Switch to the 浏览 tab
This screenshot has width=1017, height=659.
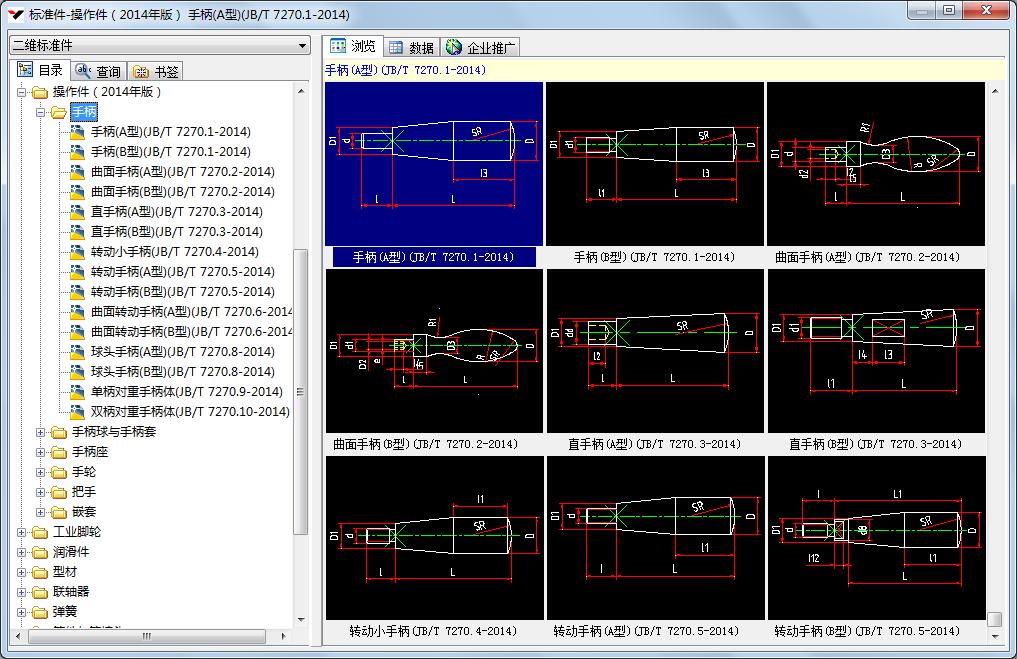[353, 46]
